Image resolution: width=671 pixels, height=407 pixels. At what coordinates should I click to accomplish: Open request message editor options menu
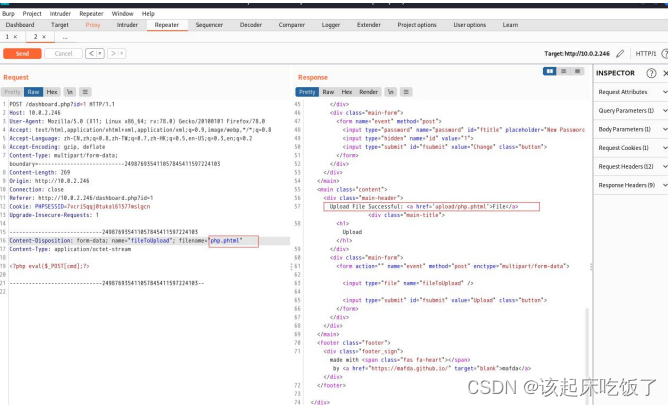coord(85,92)
